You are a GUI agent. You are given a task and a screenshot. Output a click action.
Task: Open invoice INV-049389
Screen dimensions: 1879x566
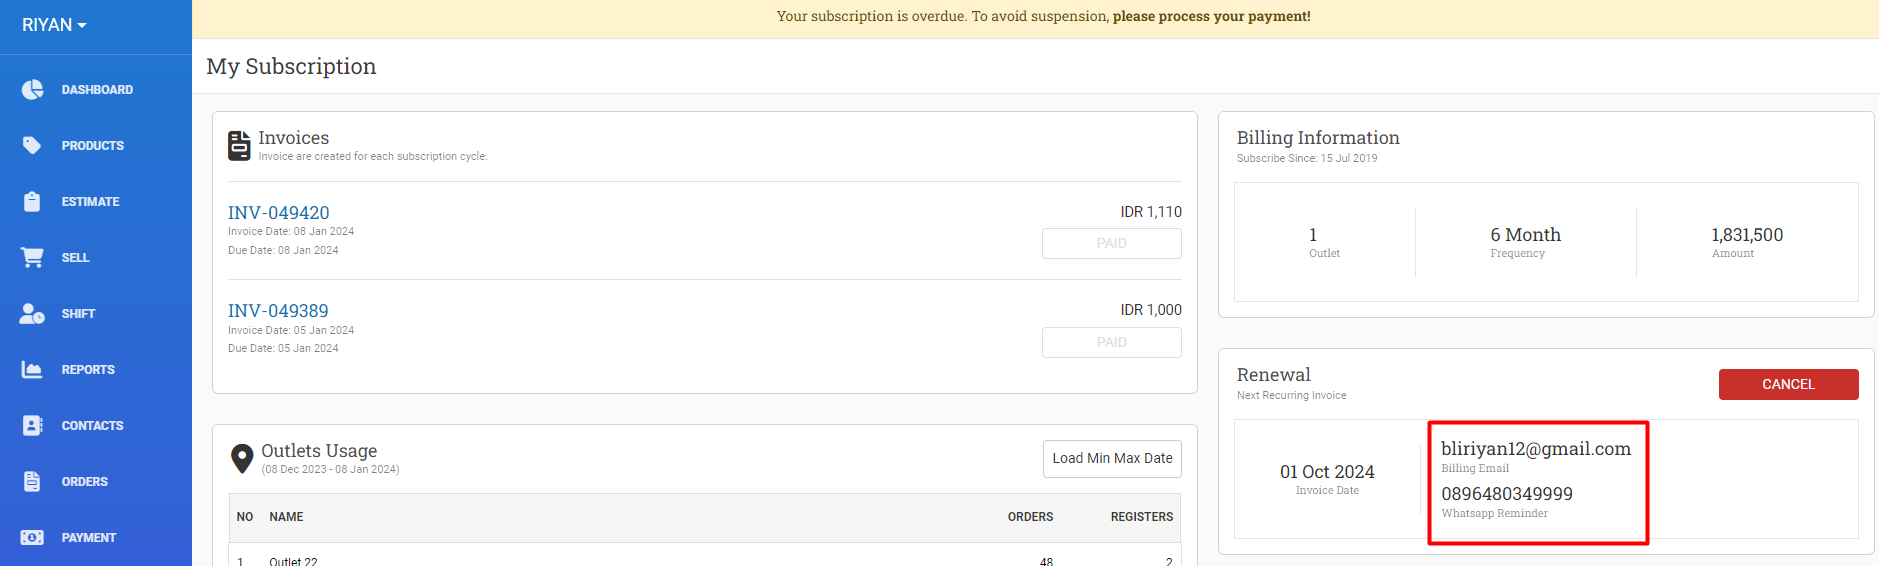pyautogui.click(x=278, y=310)
